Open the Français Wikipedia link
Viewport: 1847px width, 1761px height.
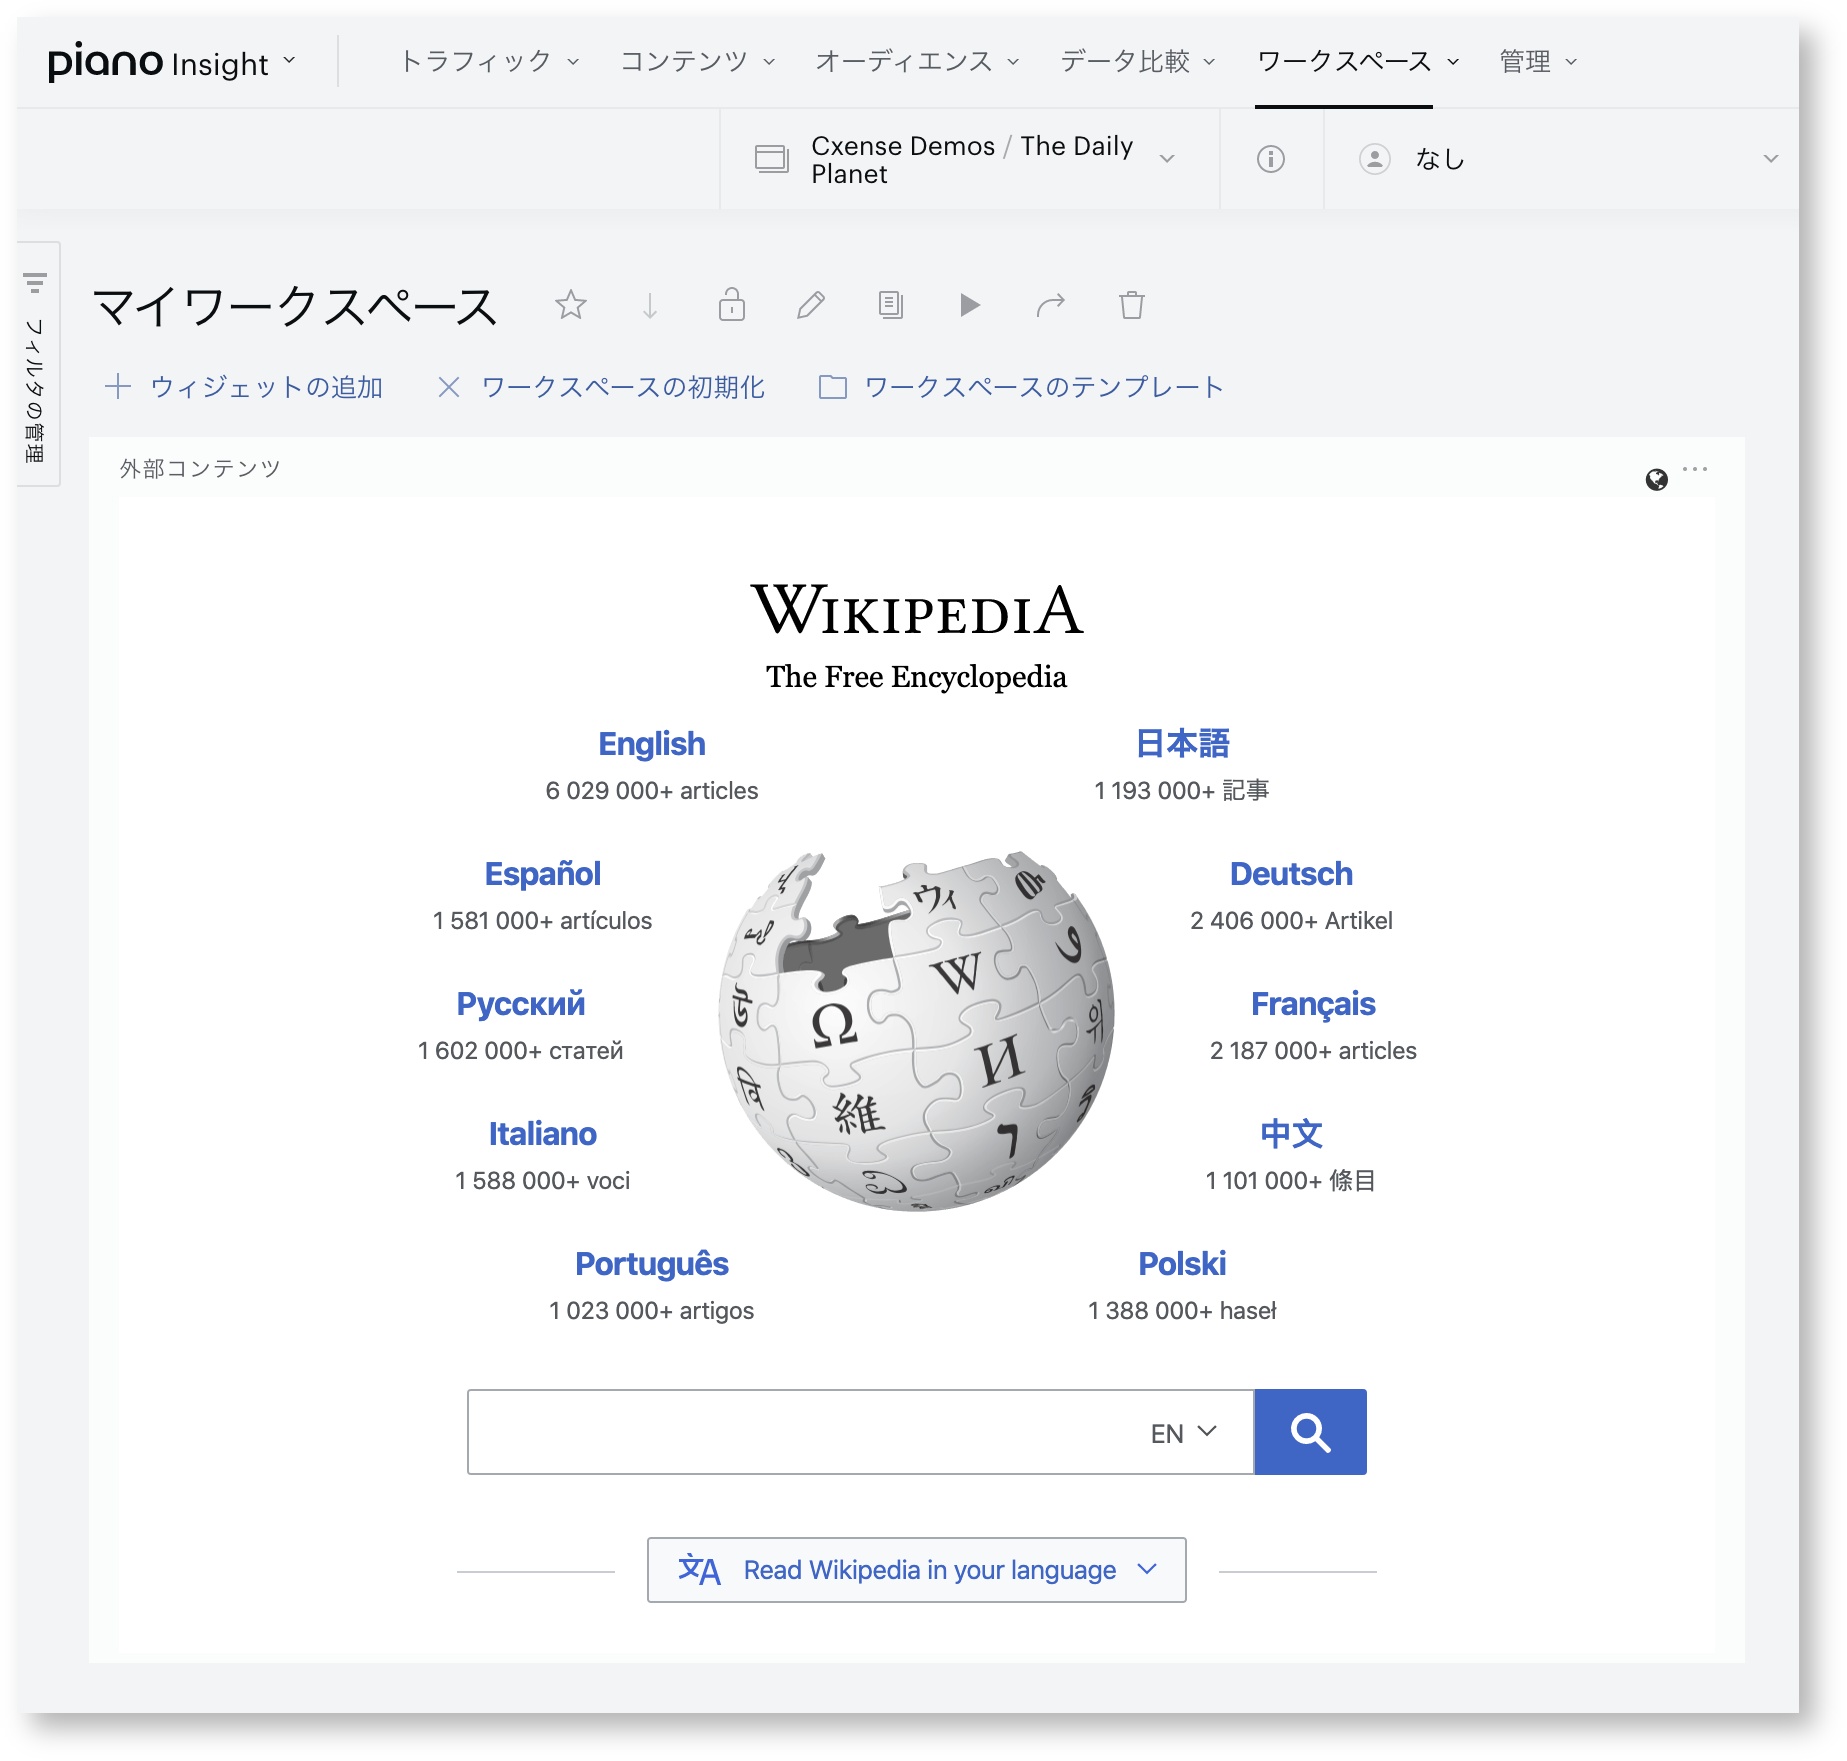1313,1004
